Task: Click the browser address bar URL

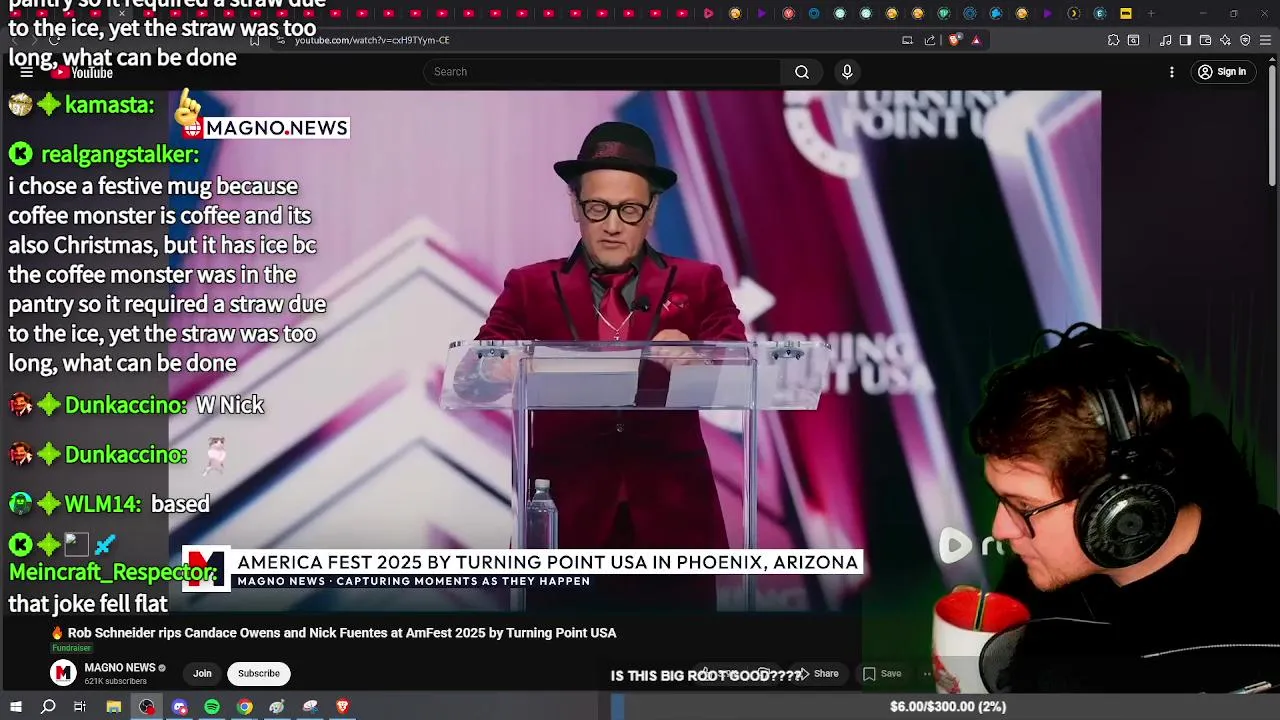Action: 372,40
